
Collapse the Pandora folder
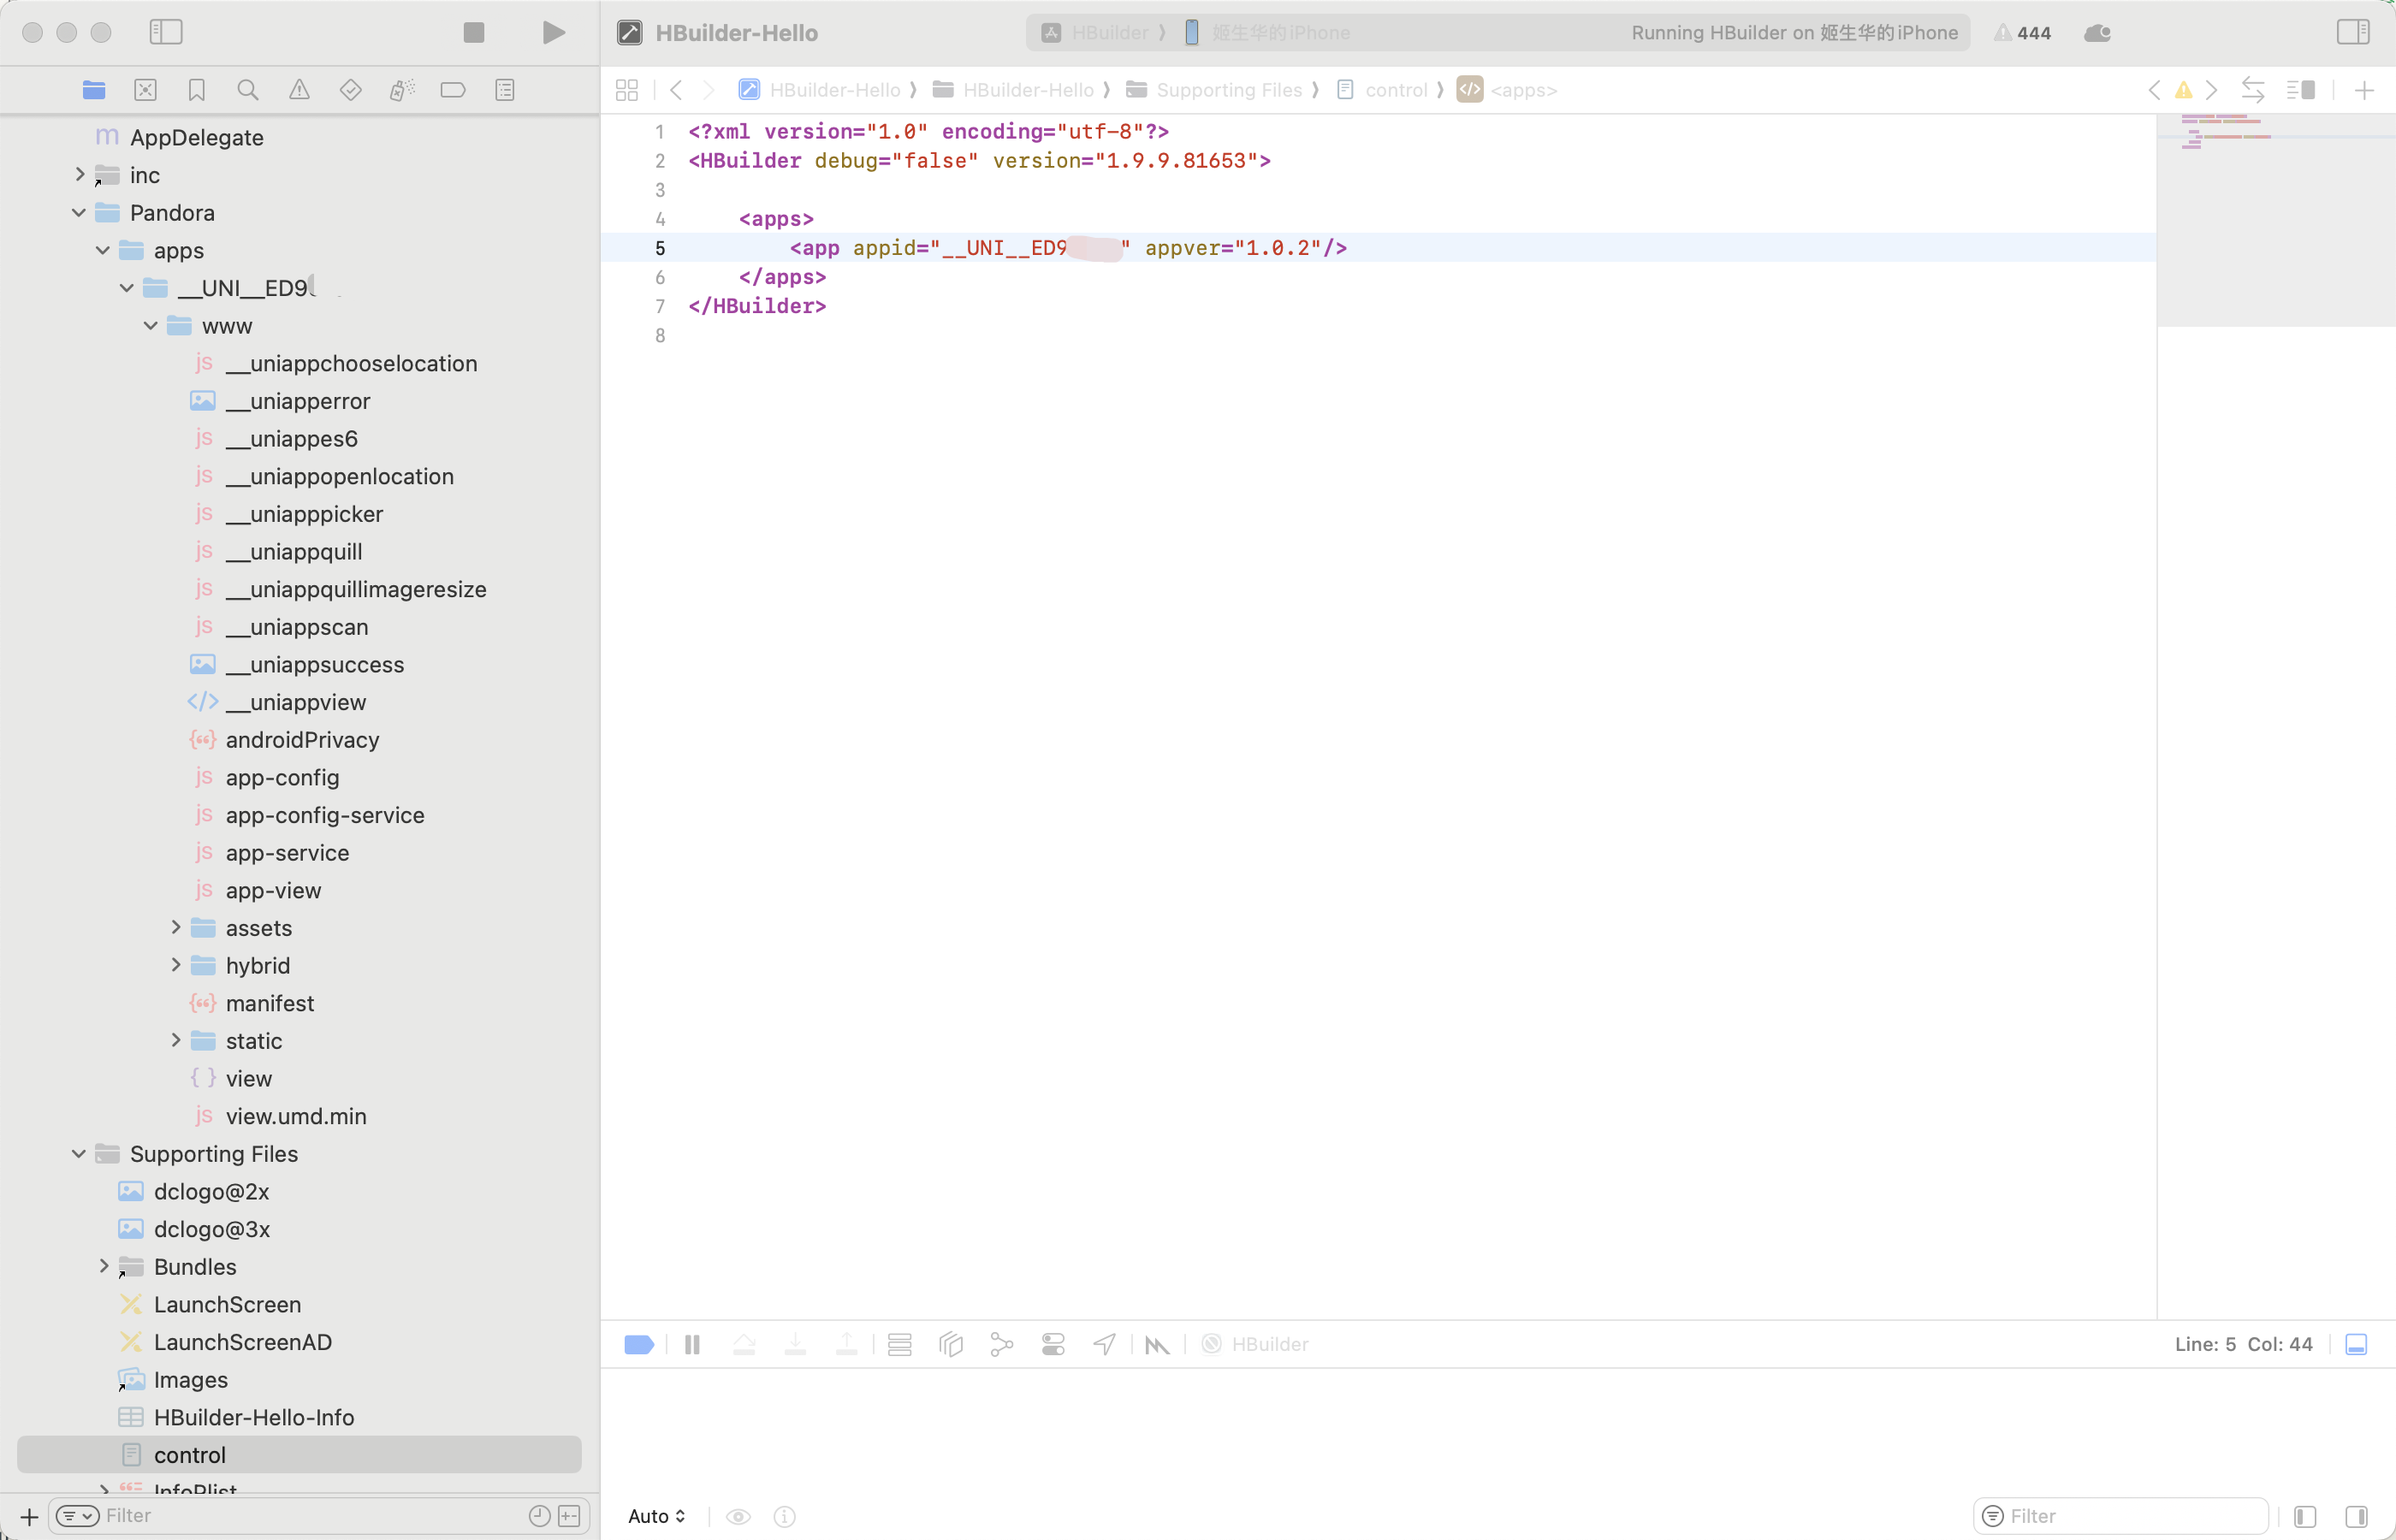tap(79, 213)
